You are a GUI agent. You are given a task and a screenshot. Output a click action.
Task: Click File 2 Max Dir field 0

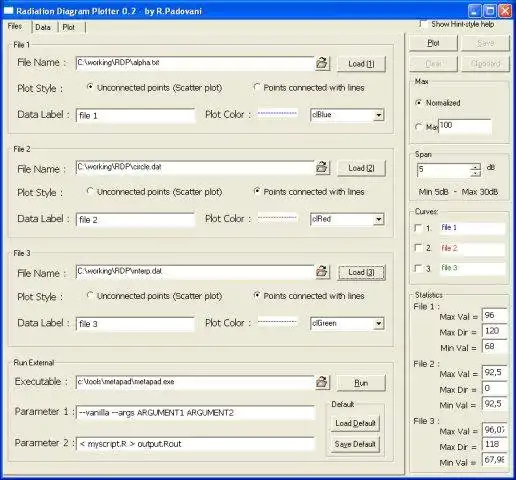(x=495, y=389)
